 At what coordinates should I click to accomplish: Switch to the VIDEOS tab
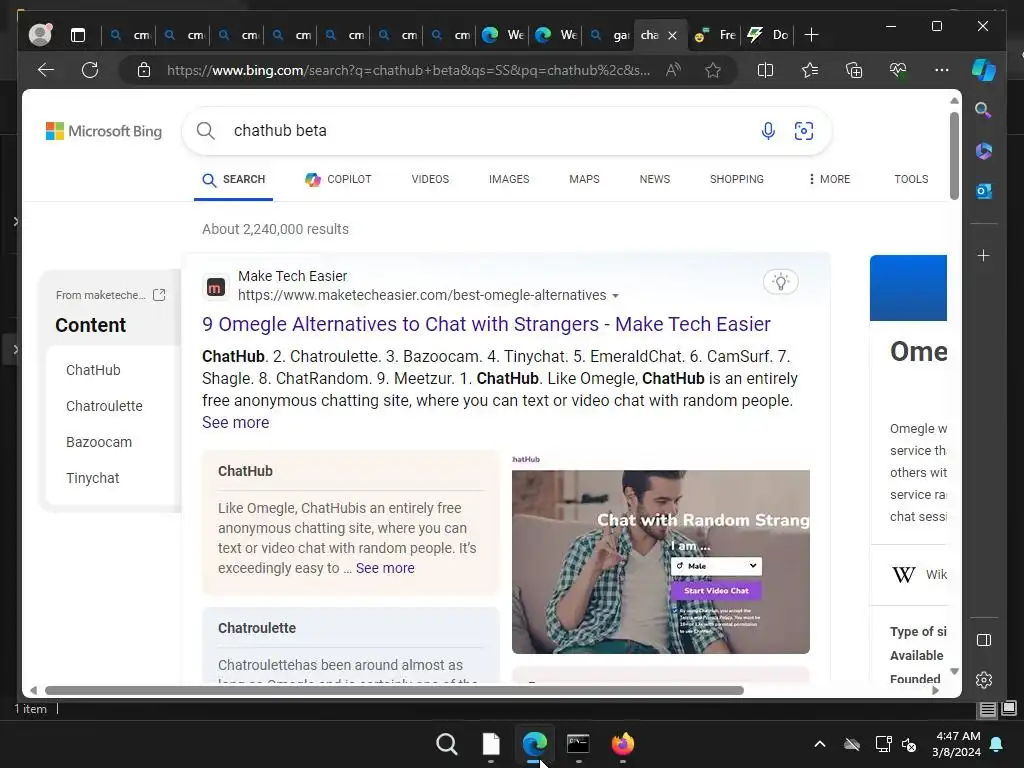click(430, 179)
